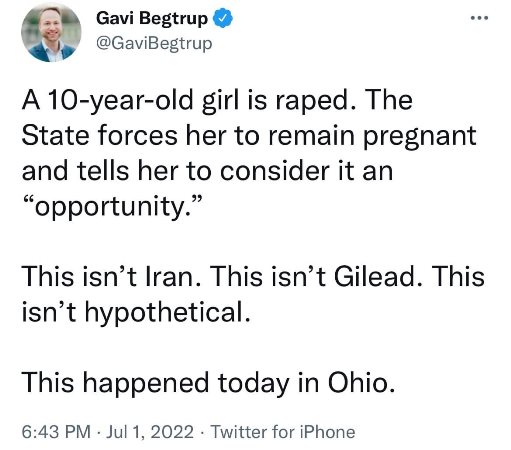
Task: Open Gavi Begtrup's profile picture
Action: 51,32
